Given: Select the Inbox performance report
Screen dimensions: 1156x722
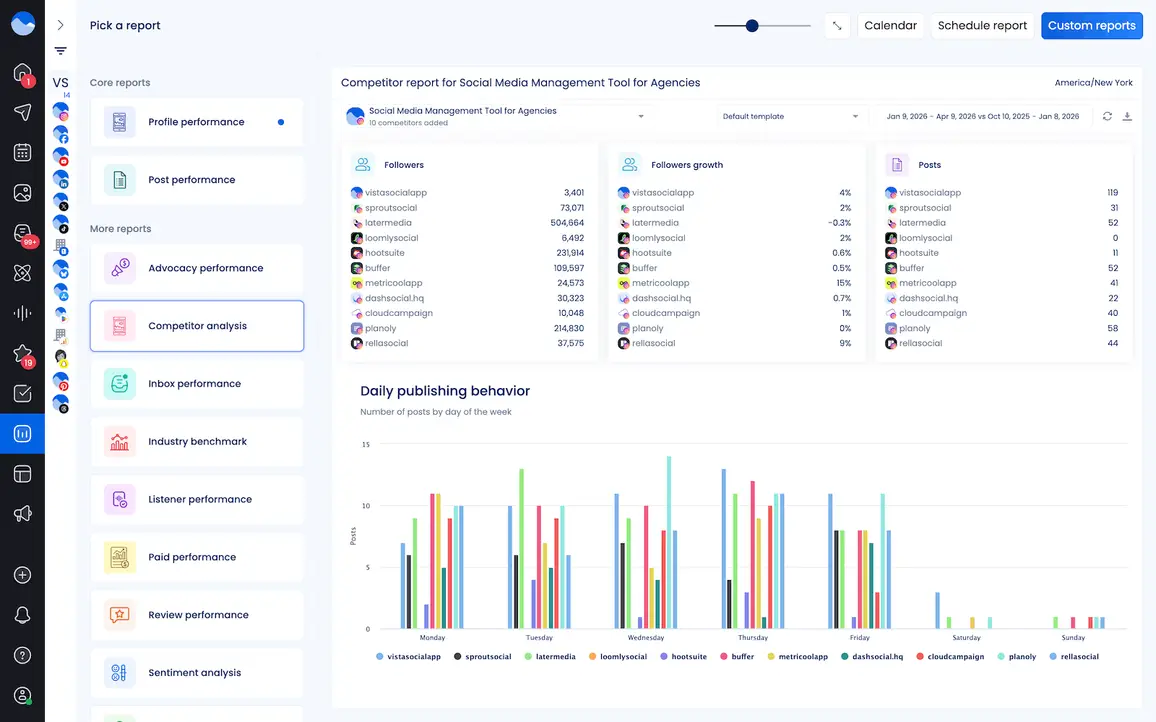Looking at the screenshot, I should (196, 383).
